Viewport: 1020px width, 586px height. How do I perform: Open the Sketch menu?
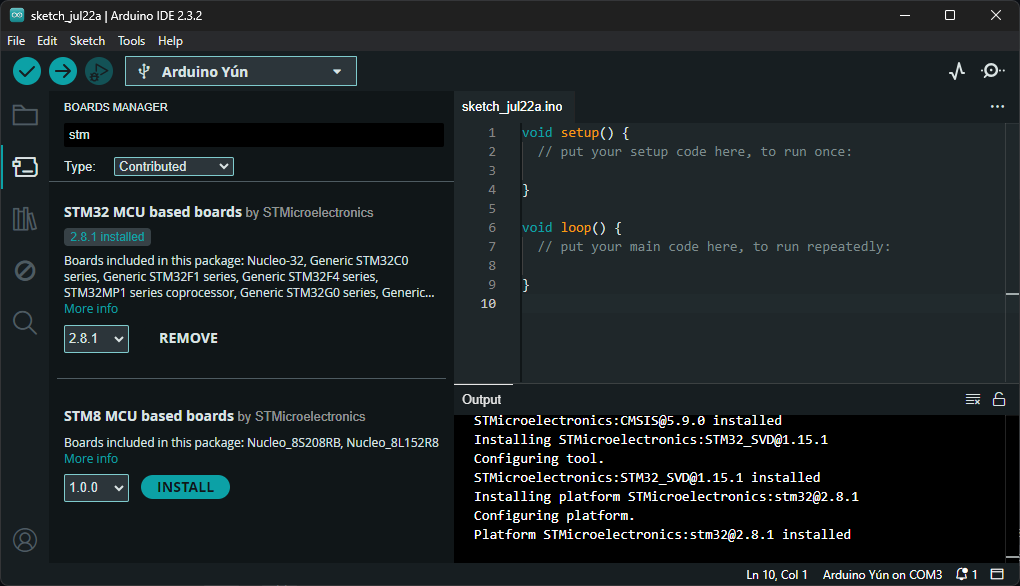(x=87, y=41)
